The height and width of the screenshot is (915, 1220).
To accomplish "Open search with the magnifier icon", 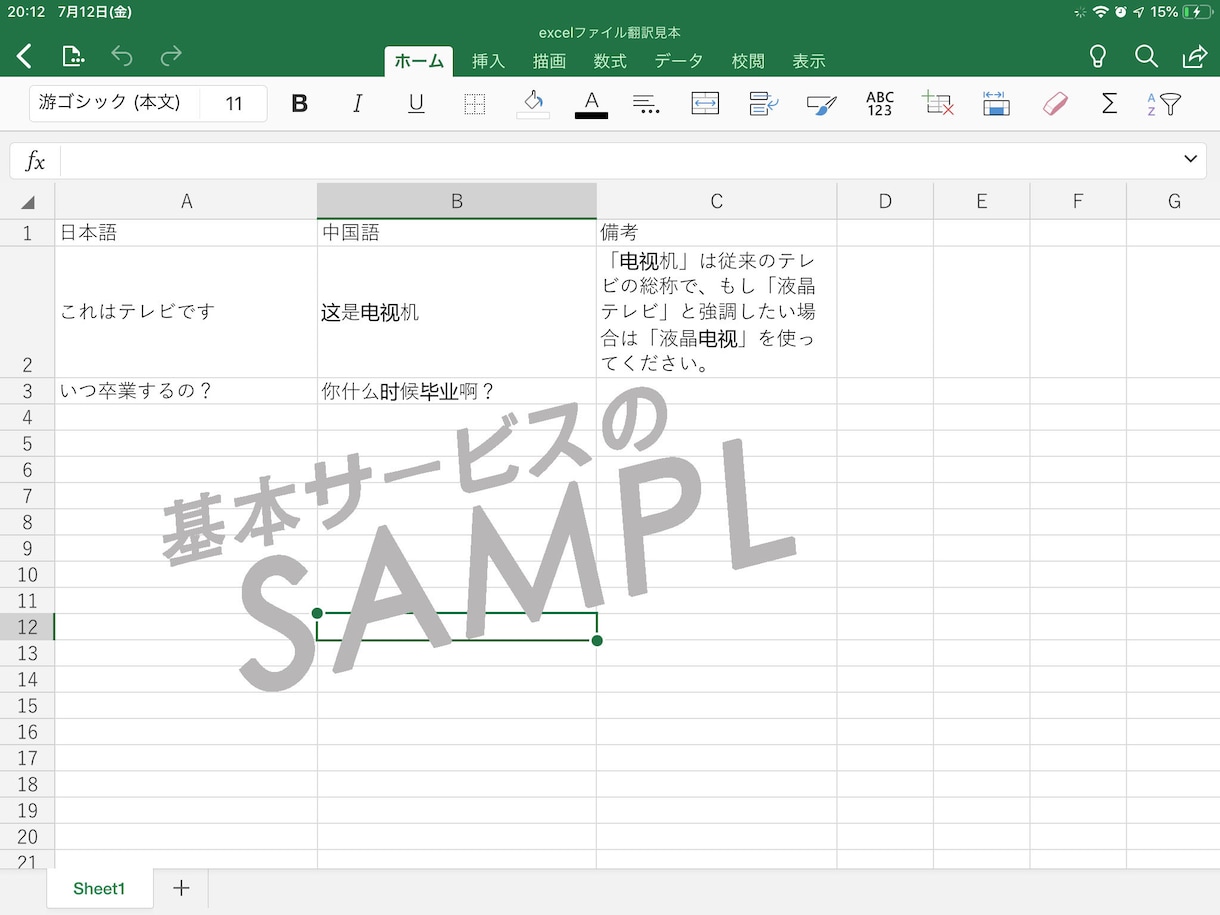I will tap(1146, 56).
